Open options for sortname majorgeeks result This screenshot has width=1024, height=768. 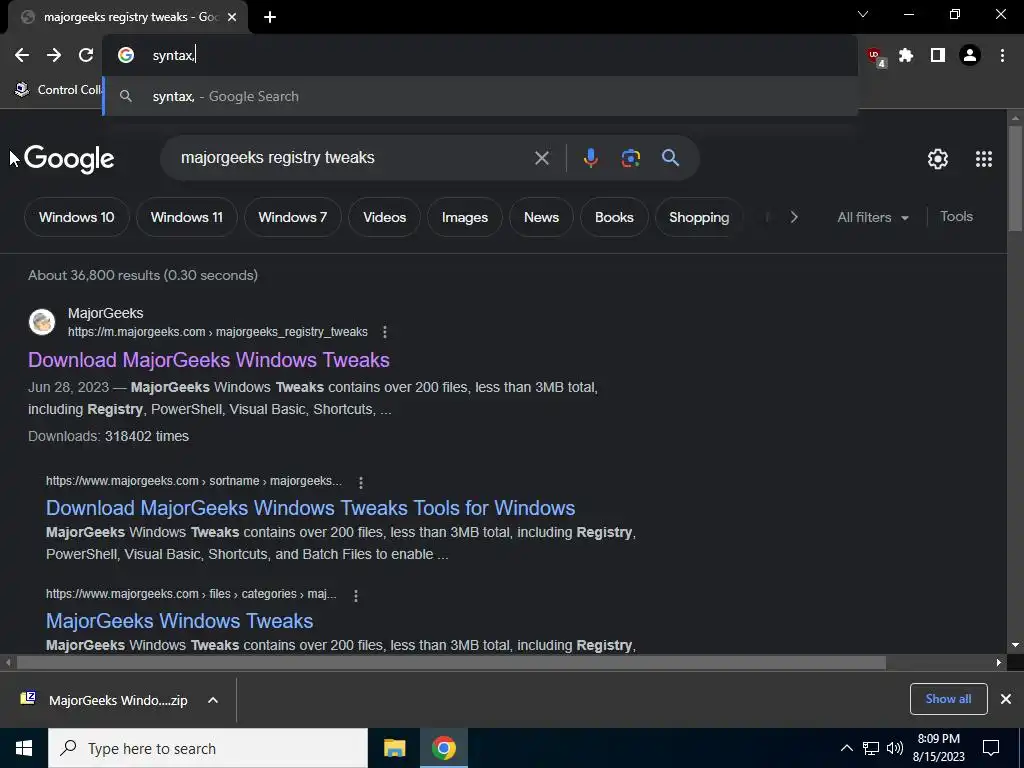pos(360,482)
